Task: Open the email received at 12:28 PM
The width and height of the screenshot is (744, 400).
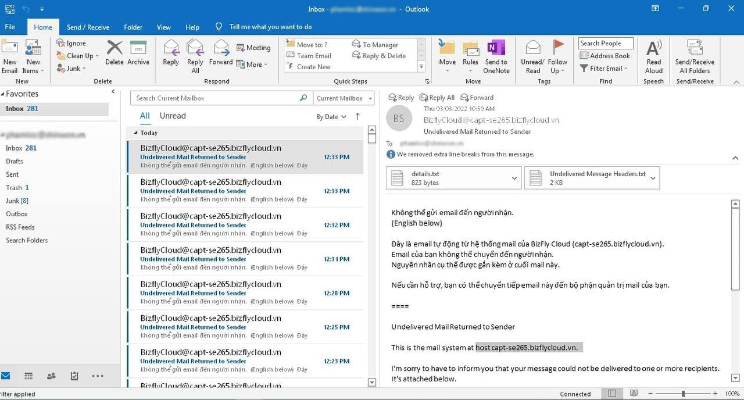Action: coord(246,293)
